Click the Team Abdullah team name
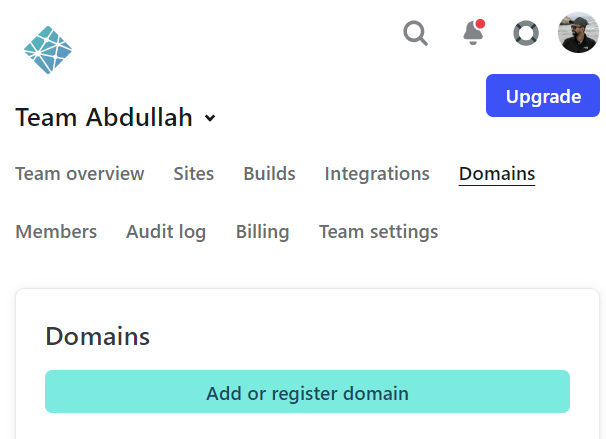This screenshot has height=439, width=606. 104,117
